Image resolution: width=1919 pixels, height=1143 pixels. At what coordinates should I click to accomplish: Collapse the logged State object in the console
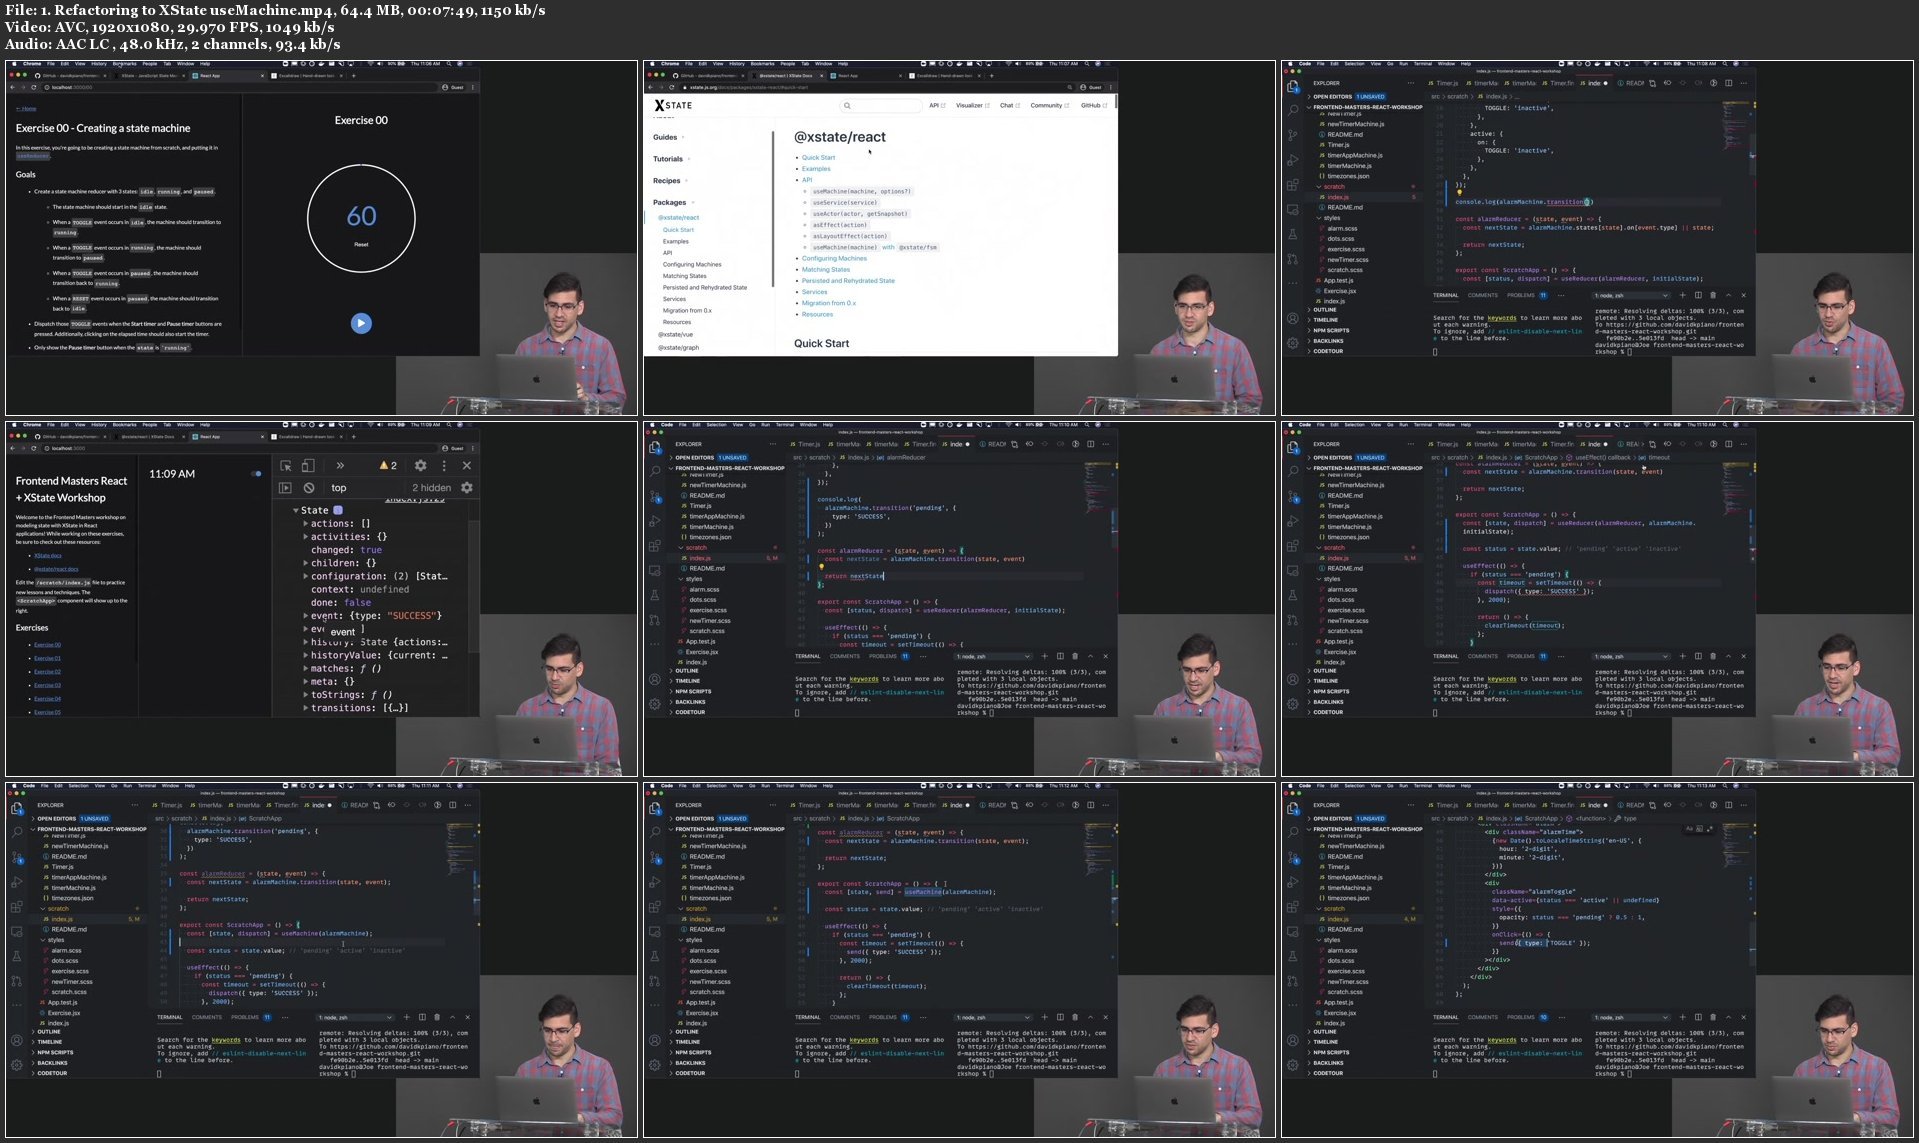pos(296,510)
